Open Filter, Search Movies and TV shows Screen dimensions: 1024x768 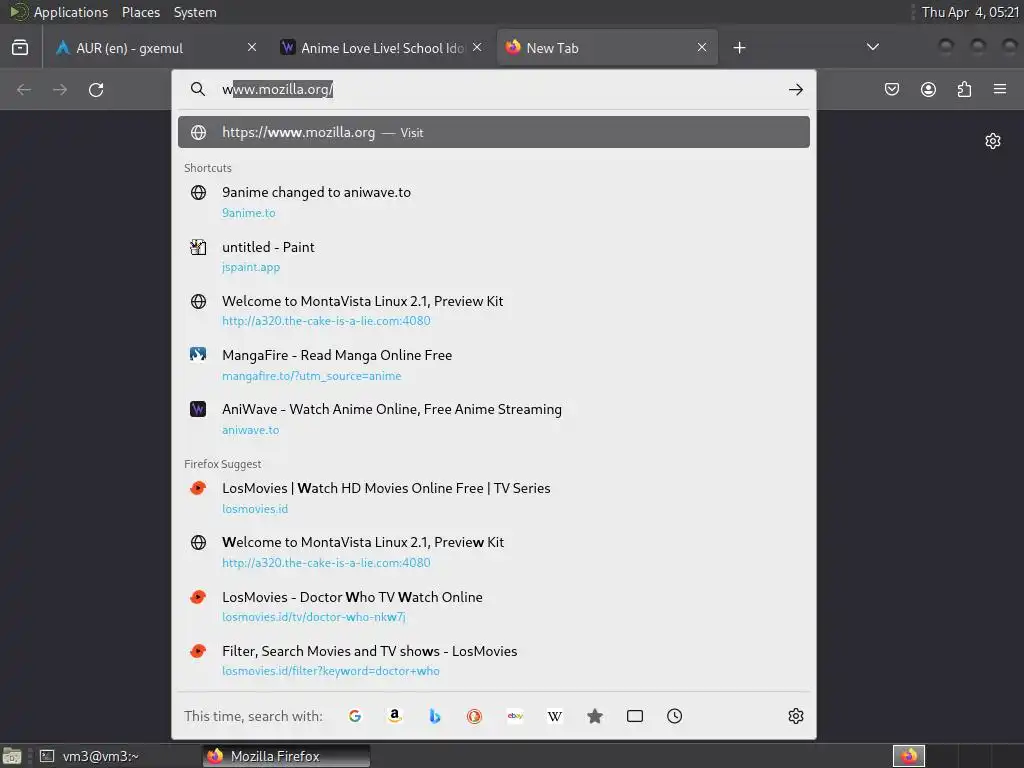[x=494, y=660]
